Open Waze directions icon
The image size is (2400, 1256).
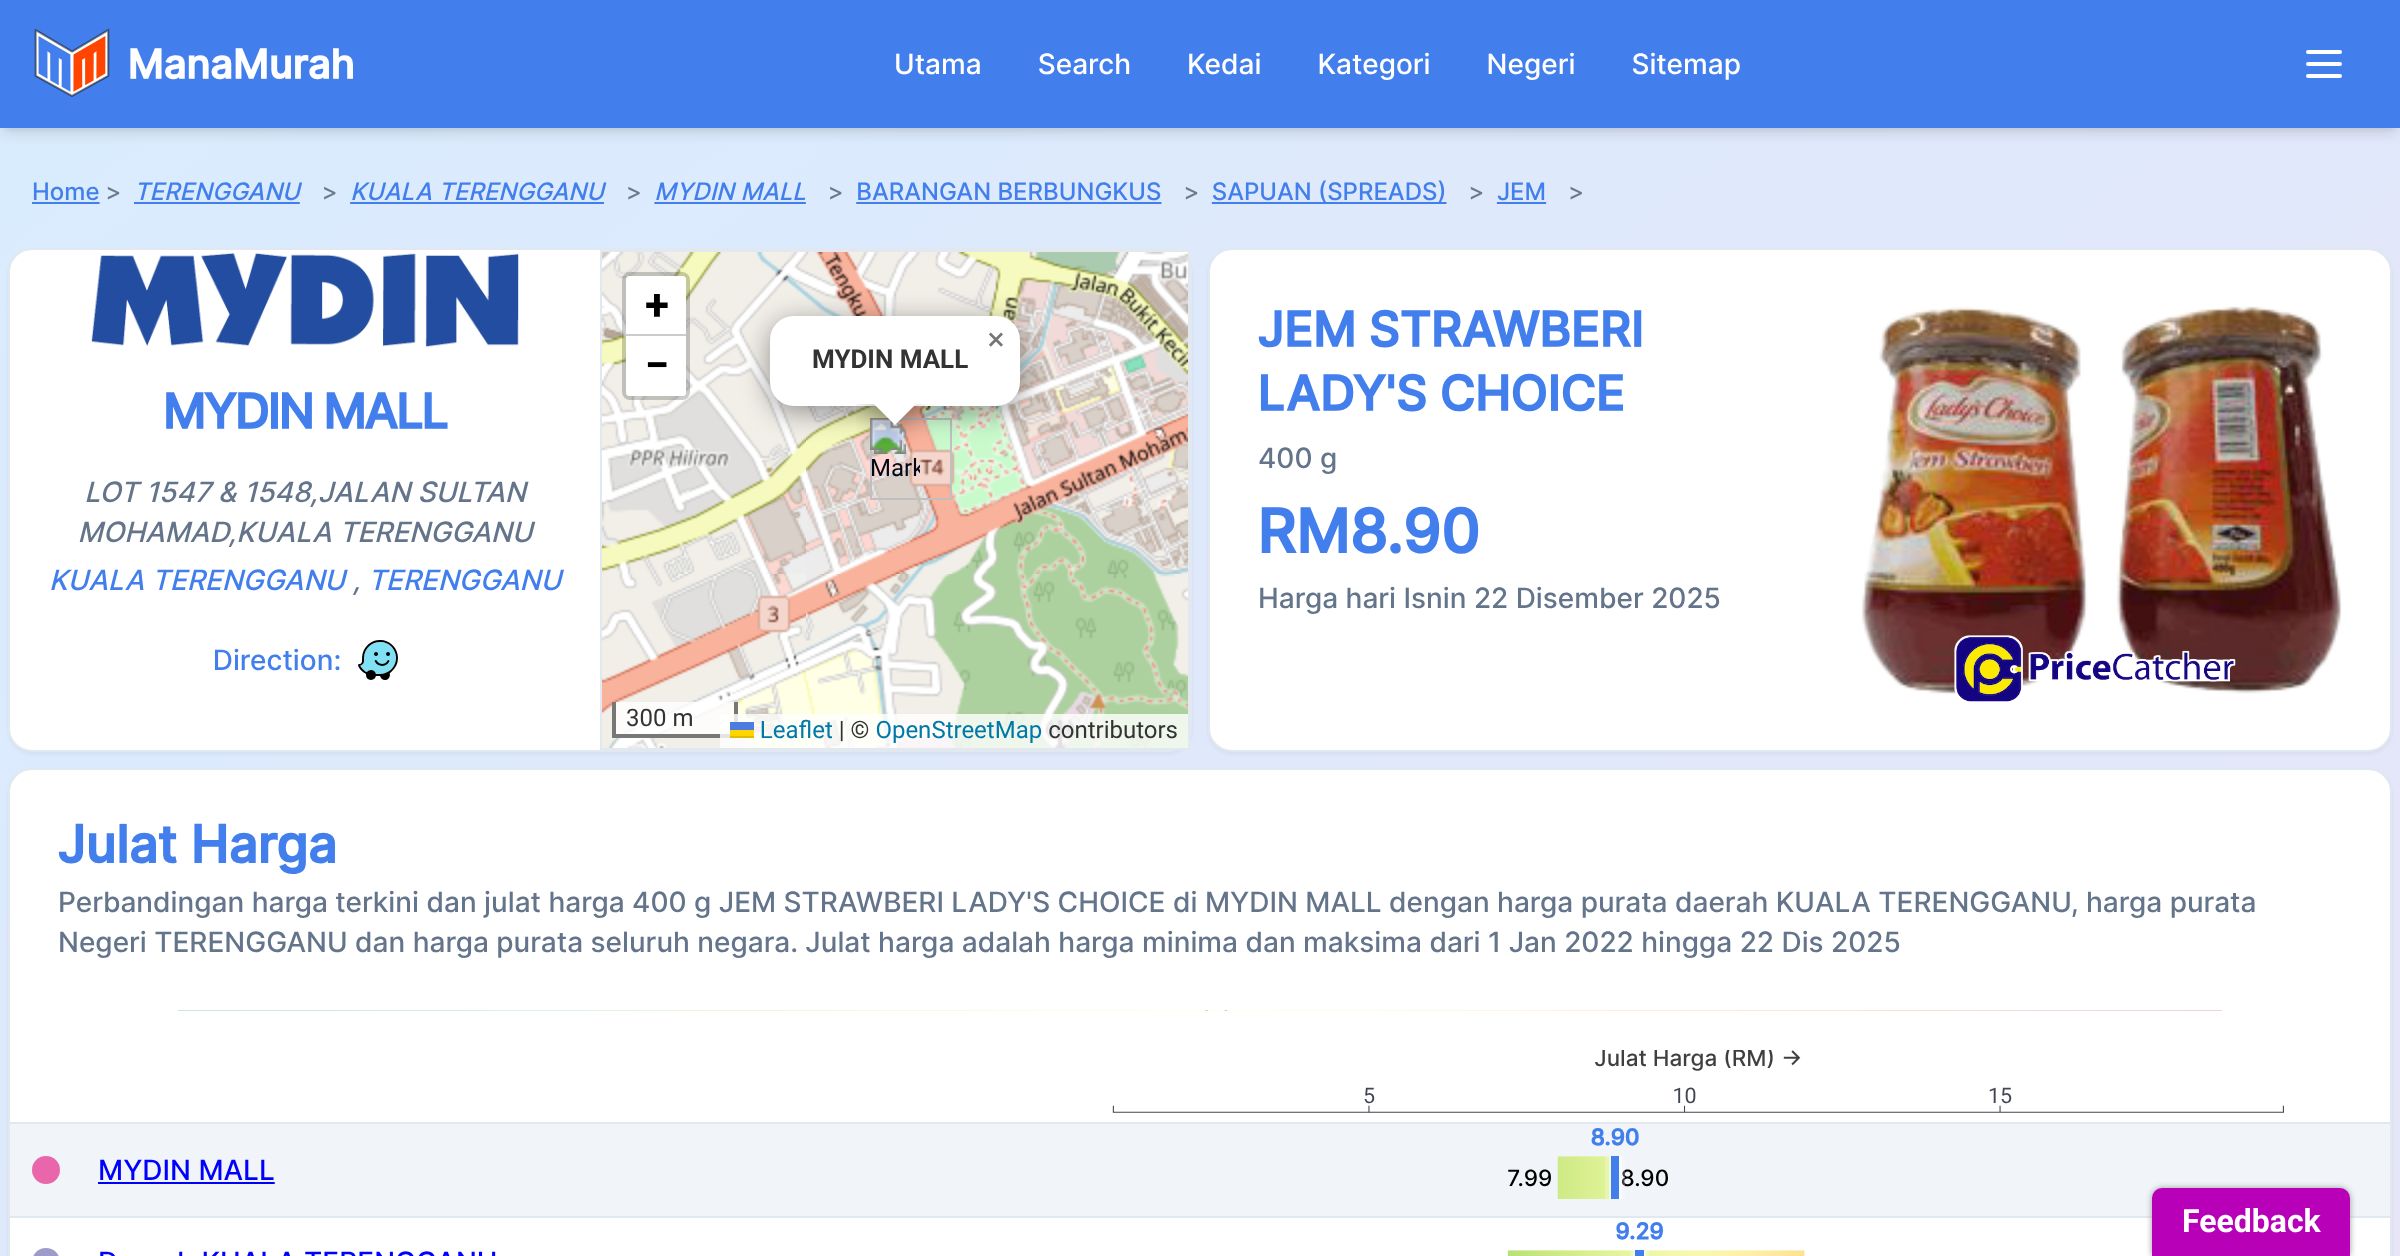click(x=378, y=660)
